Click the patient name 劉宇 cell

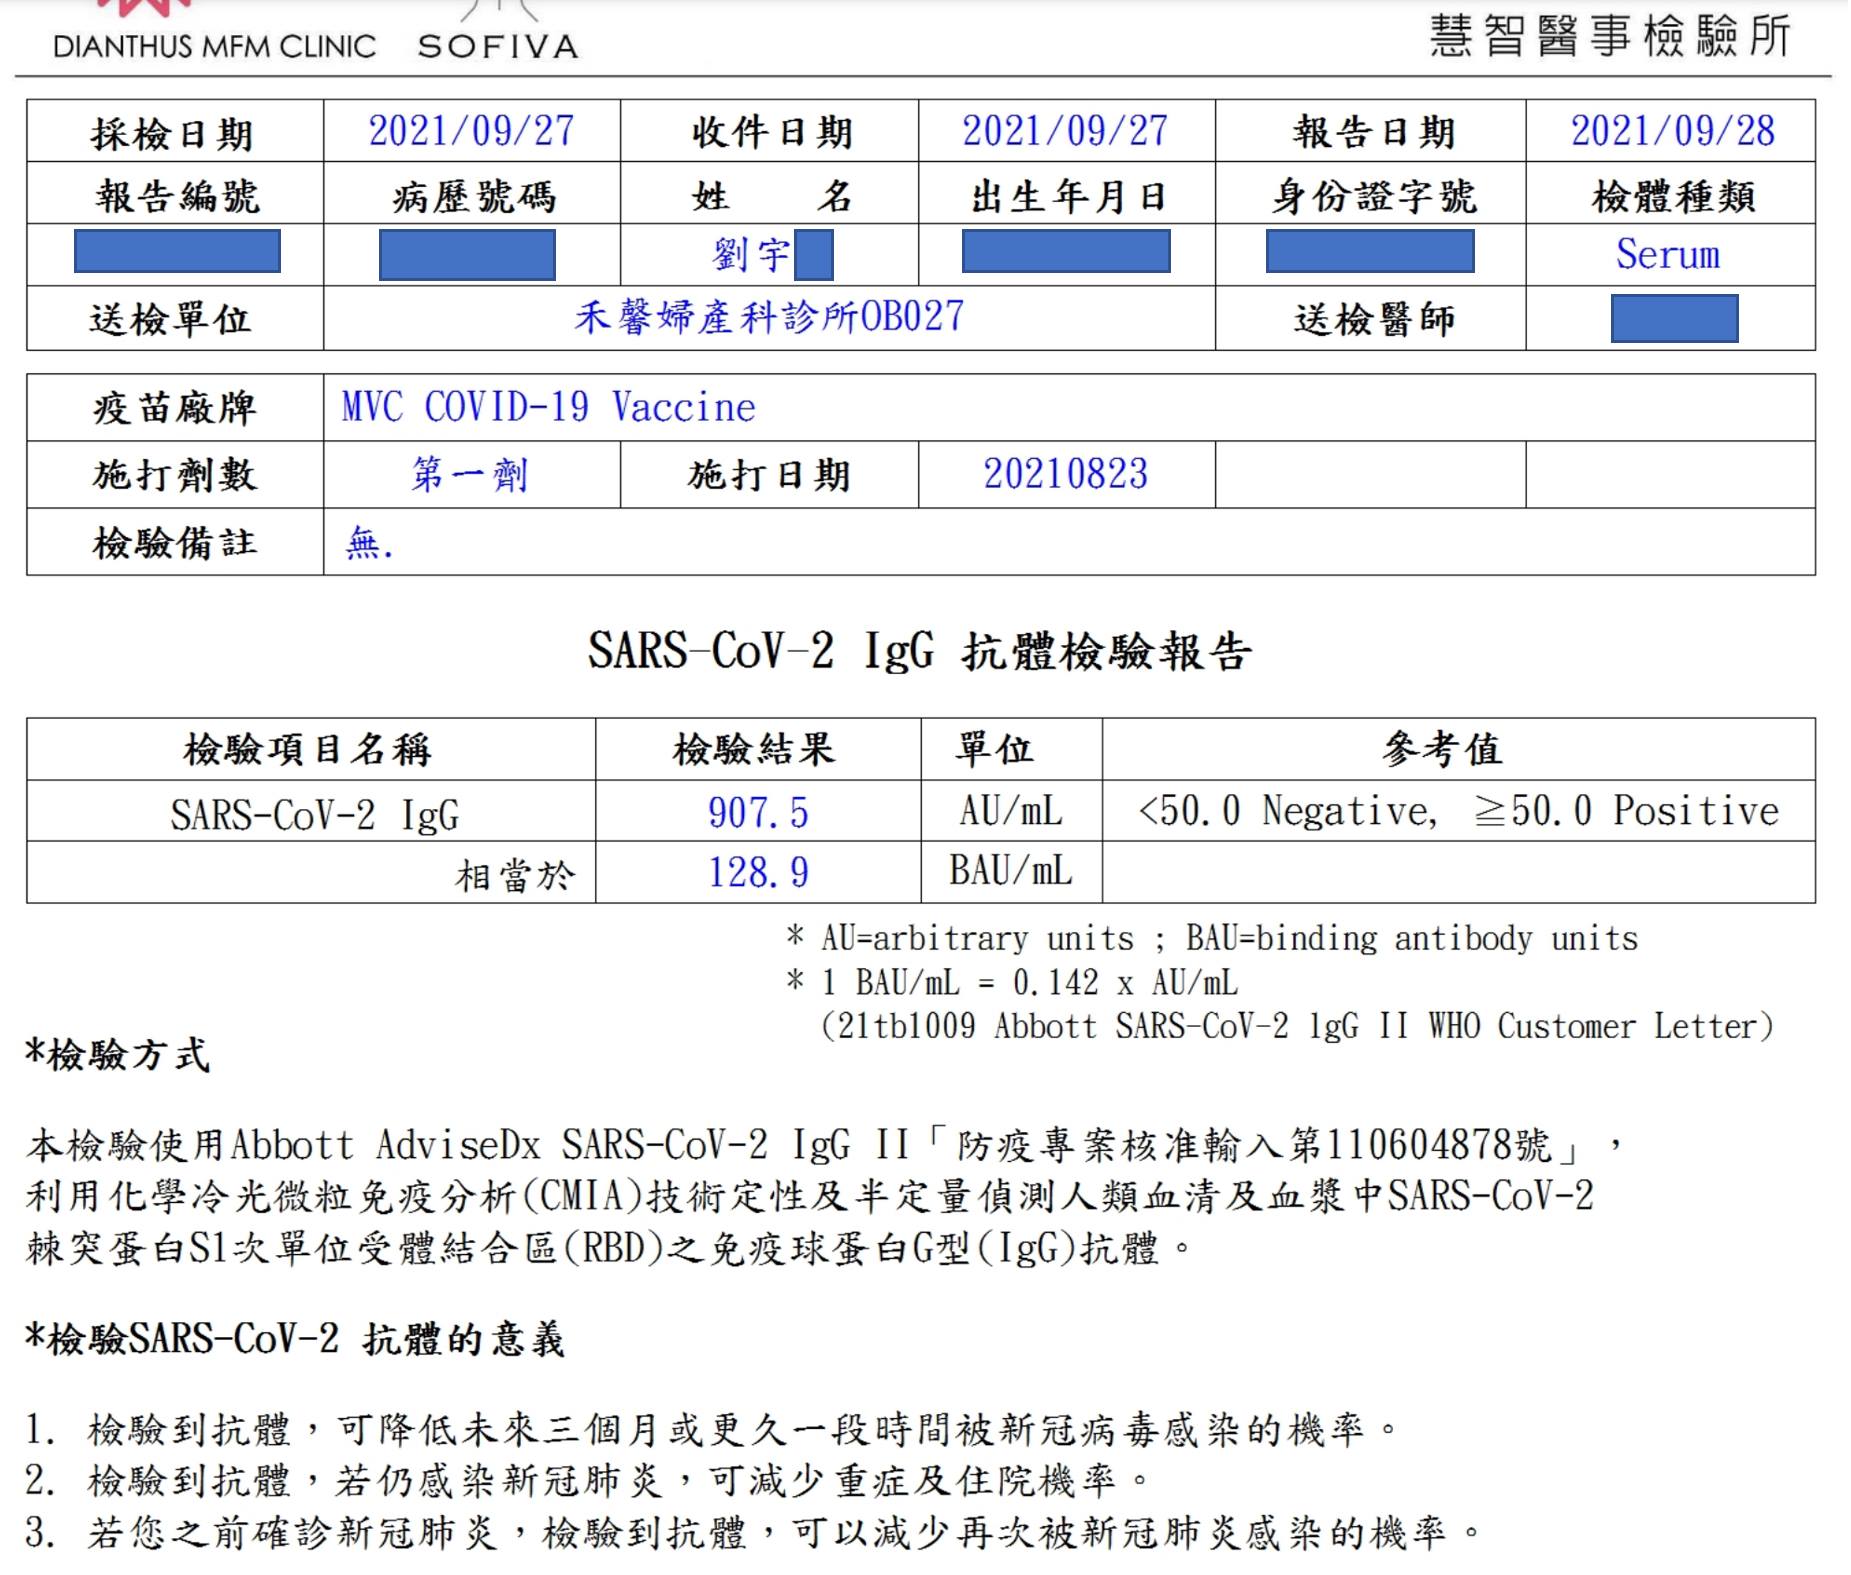pos(771,254)
